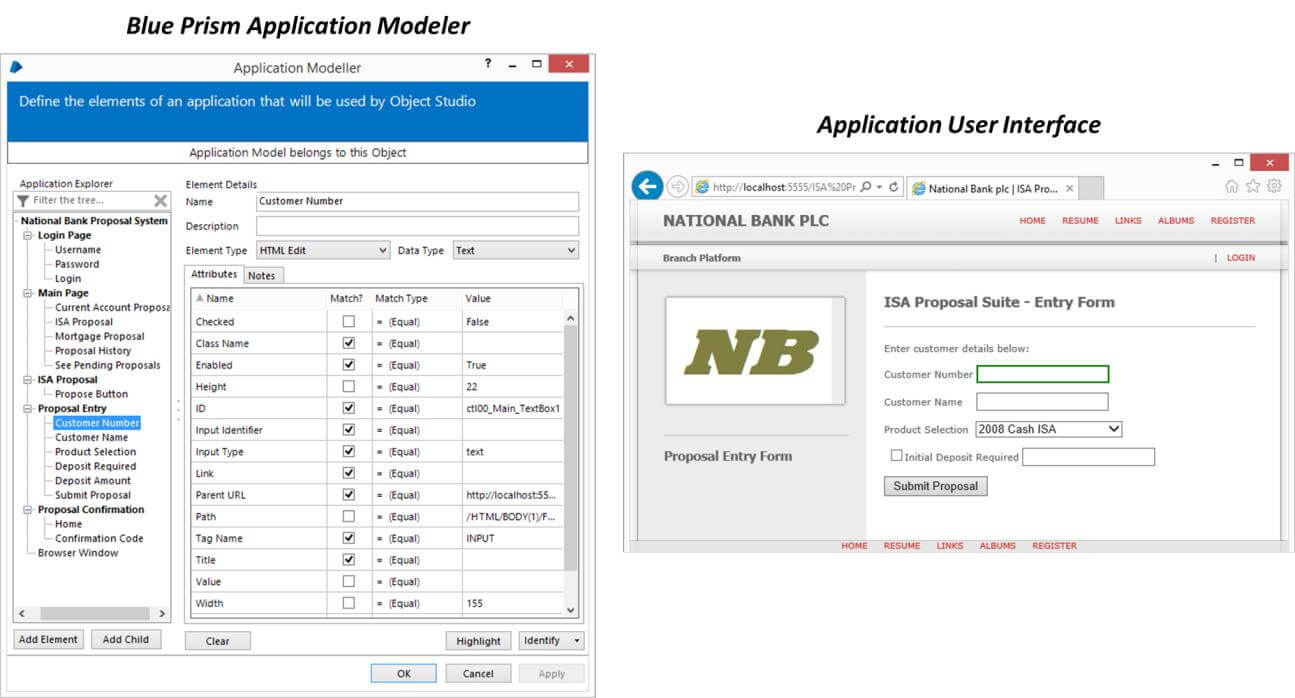The image size is (1295, 698).
Task: Click REGISTER in the top website menu
Action: tap(1233, 221)
